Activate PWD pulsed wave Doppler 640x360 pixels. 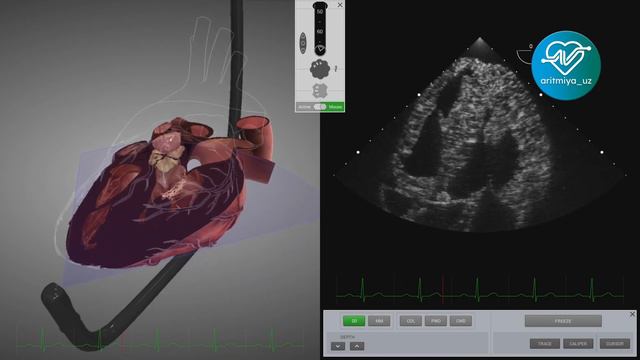tap(436, 321)
